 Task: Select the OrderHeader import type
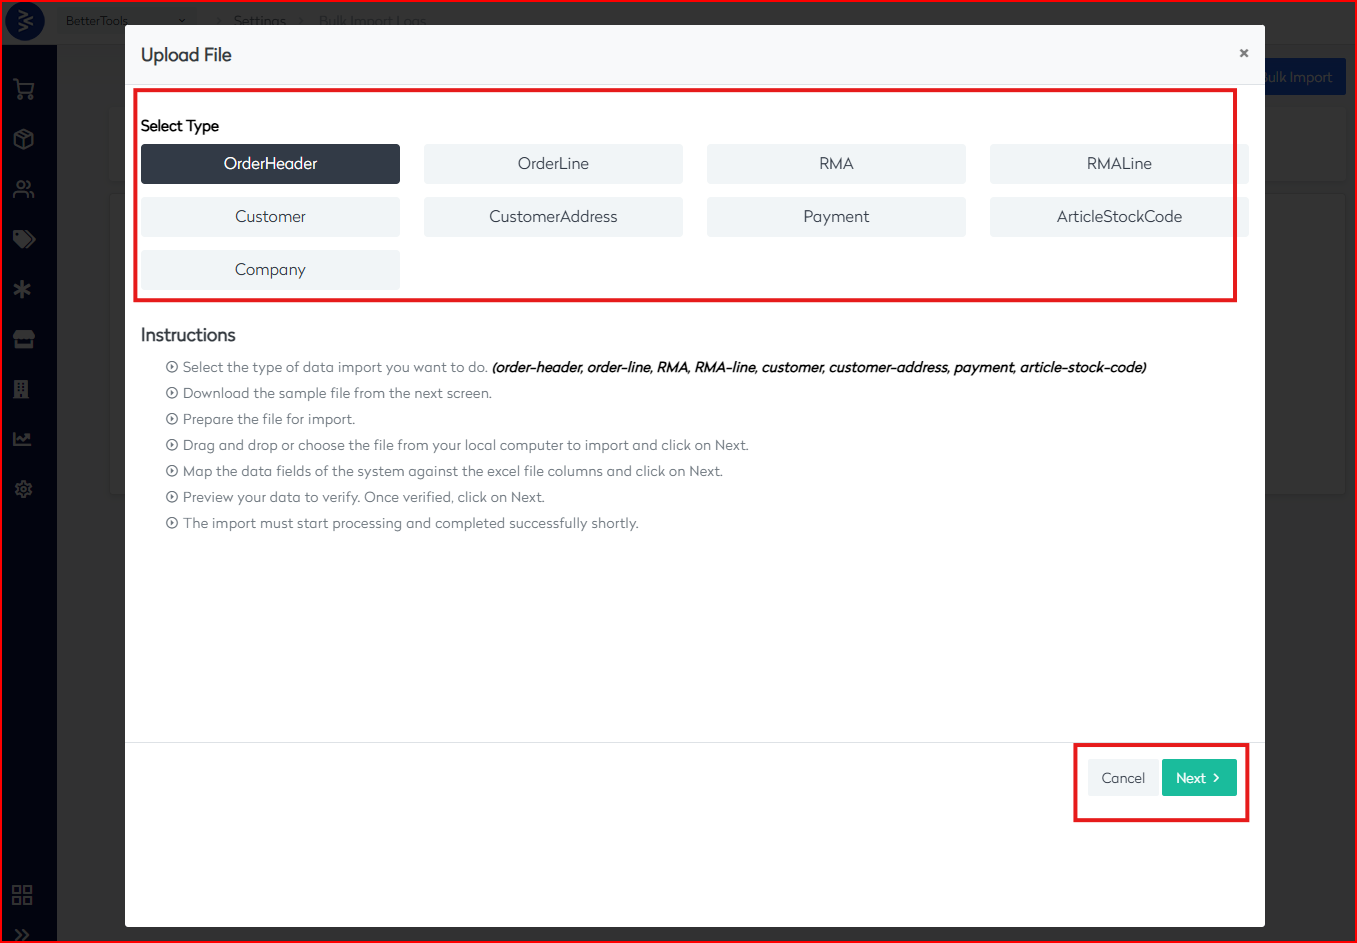point(270,164)
